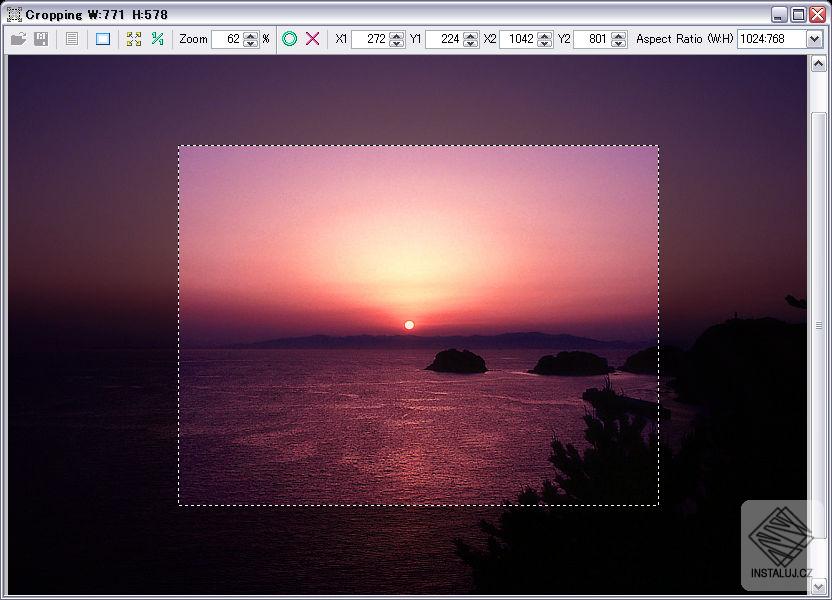This screenshot has height=600, width=832.
Task: Click the white sun in the image
Action: [x=409, y=325]
